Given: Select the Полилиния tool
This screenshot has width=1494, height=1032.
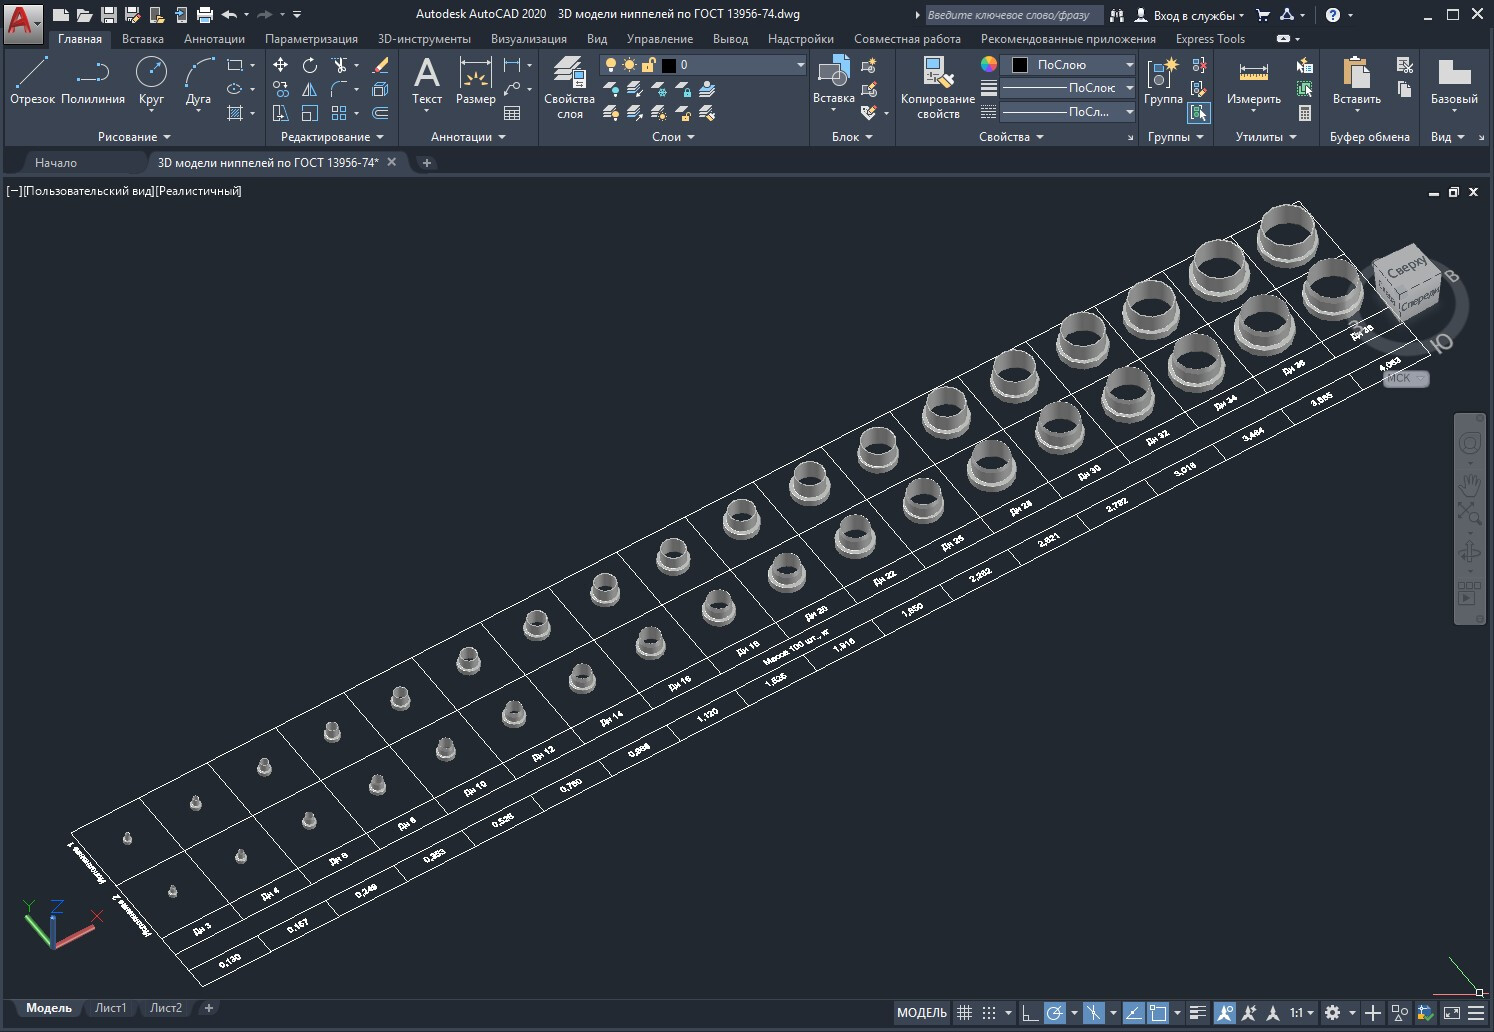Looking at the screenshot, I should point(92,81).
